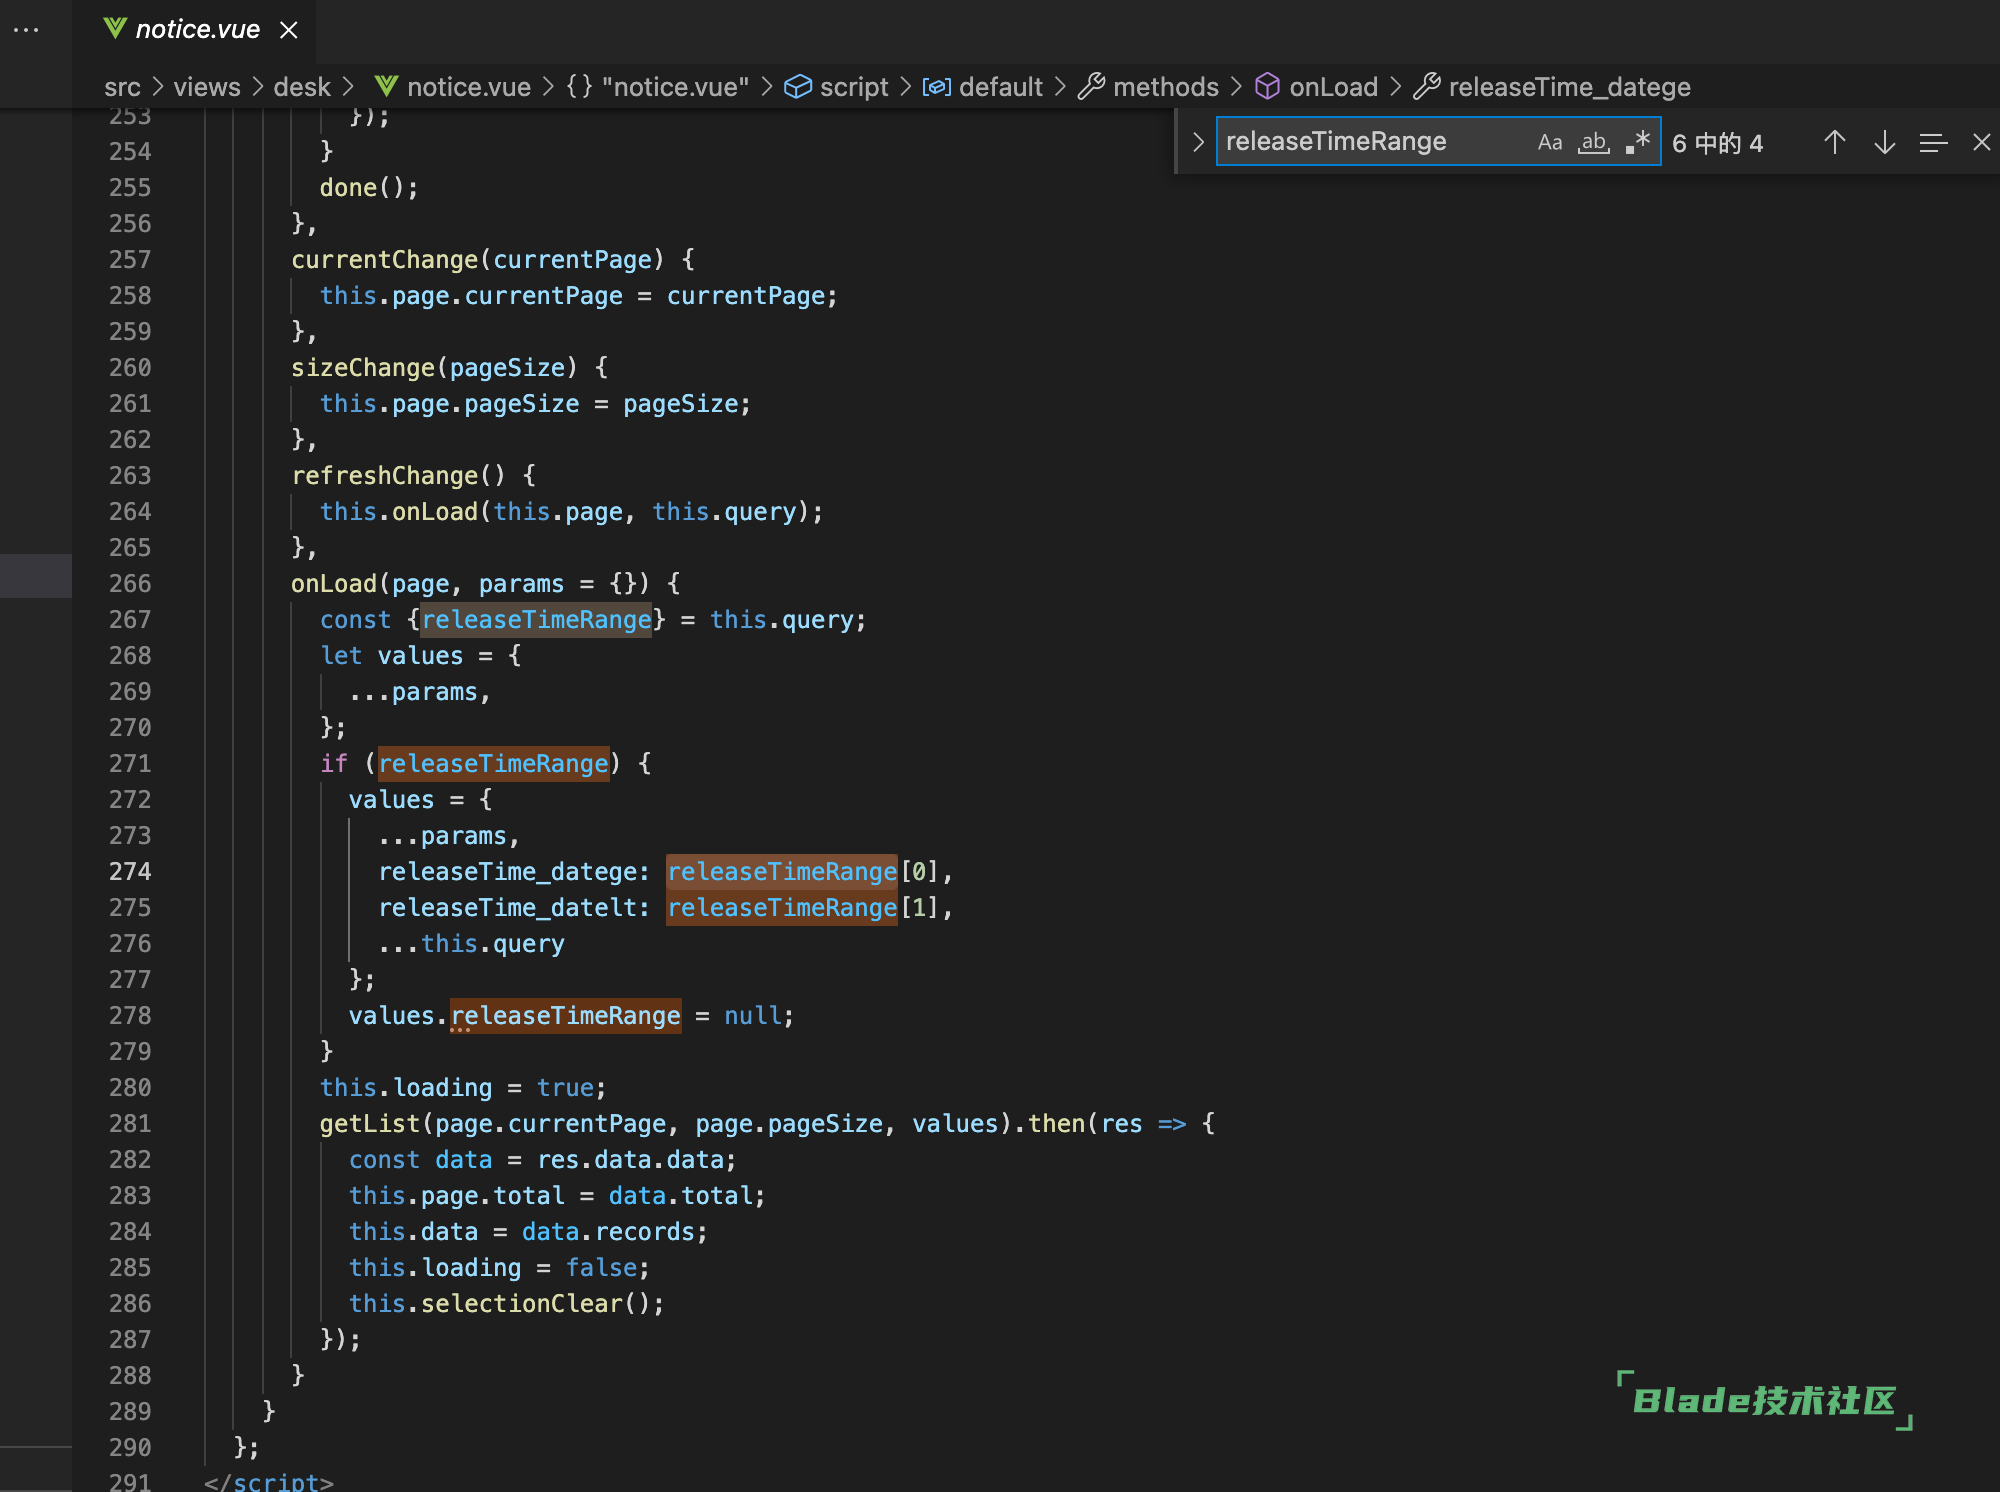The height and width of the screenshot is (1492, 2000).
Task: Click the closing script tag on line 291
Action: coord(268,1481)
